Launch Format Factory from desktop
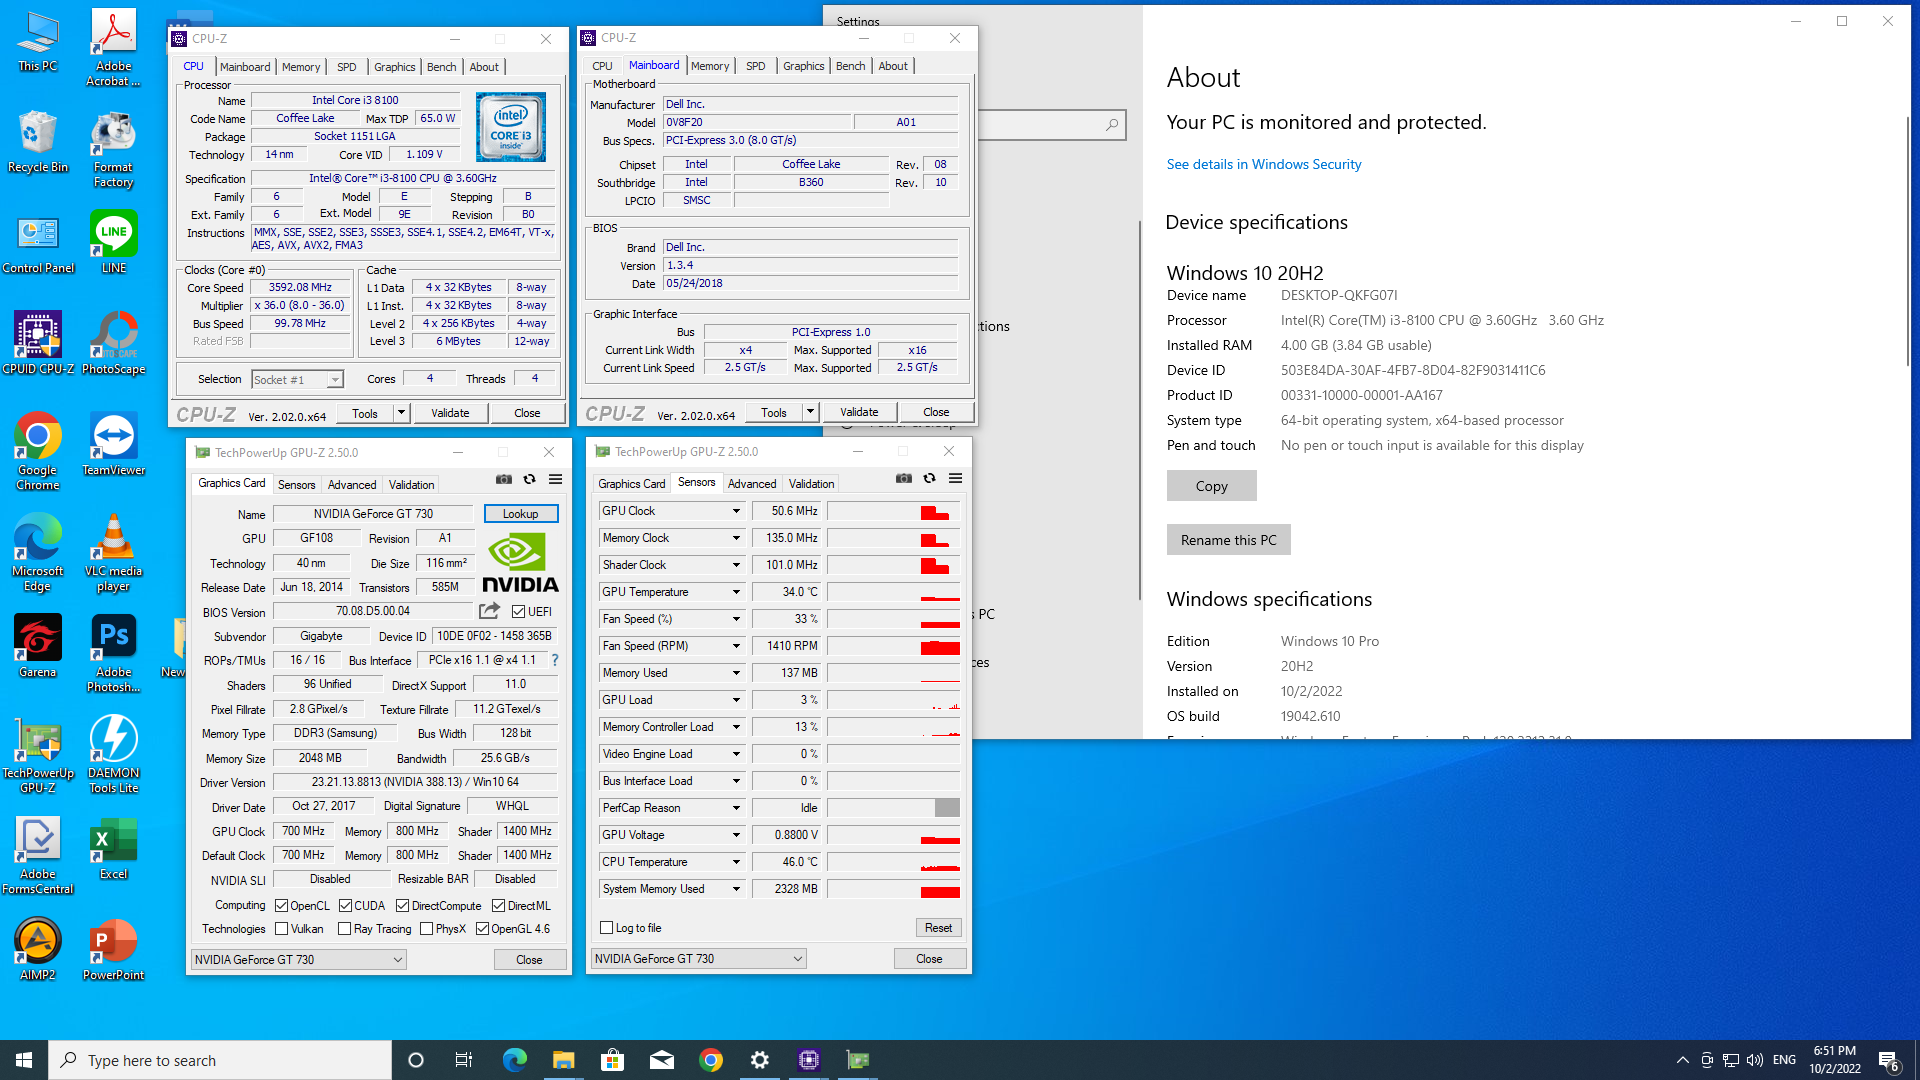The height and width of the screenshot is (1080, 1920). 113,150
